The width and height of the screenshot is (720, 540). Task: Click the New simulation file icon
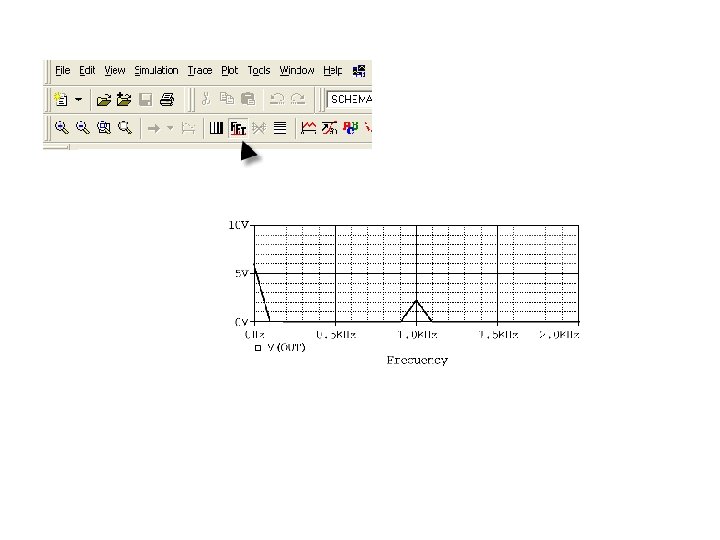point(61,99)
